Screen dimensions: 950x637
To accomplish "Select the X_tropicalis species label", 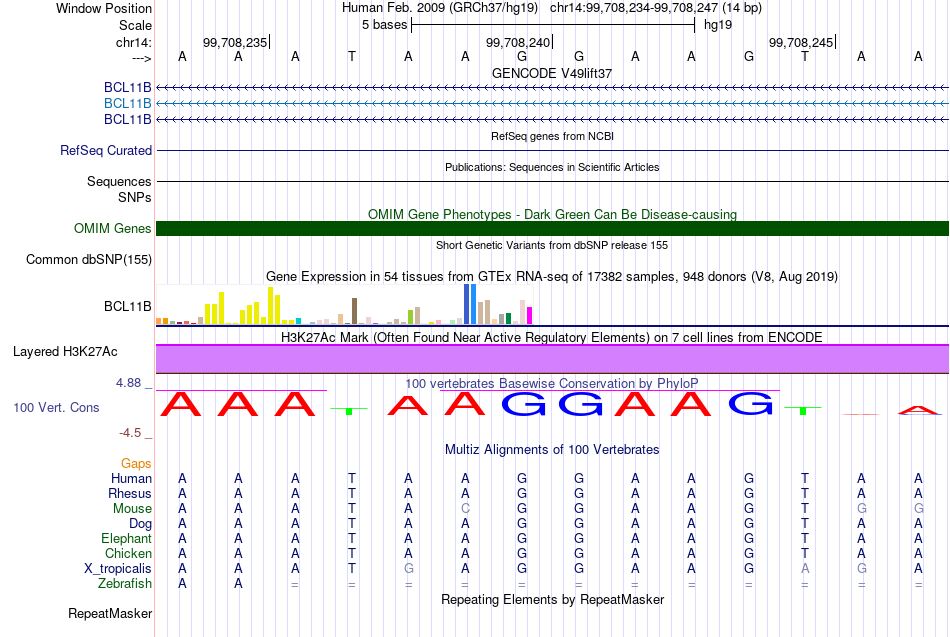I will [x=118, y=569].
